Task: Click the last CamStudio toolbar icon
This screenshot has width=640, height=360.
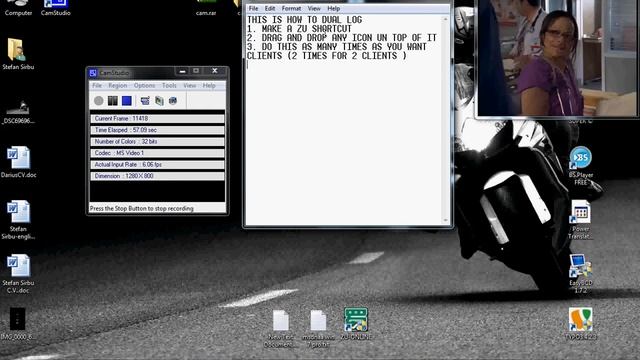Action: coord(173,100)
